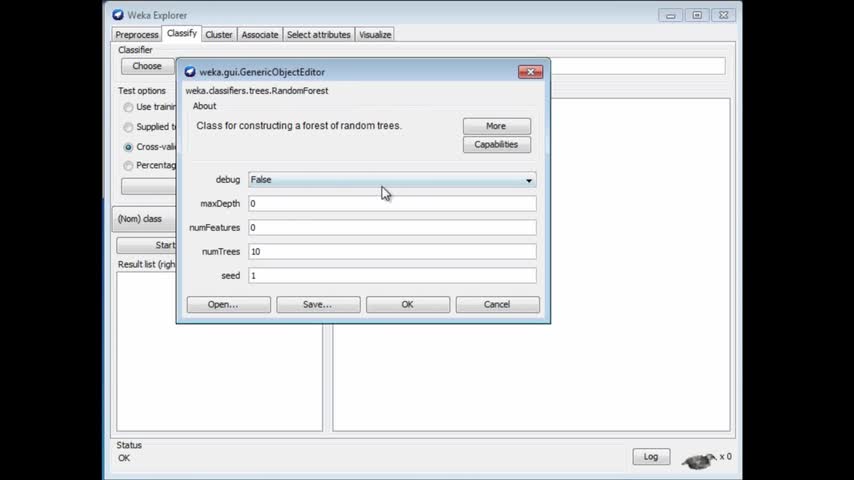The image size is (854, 480).
Task: Confirm settings with the OK button
Action: tap(408, 305)
